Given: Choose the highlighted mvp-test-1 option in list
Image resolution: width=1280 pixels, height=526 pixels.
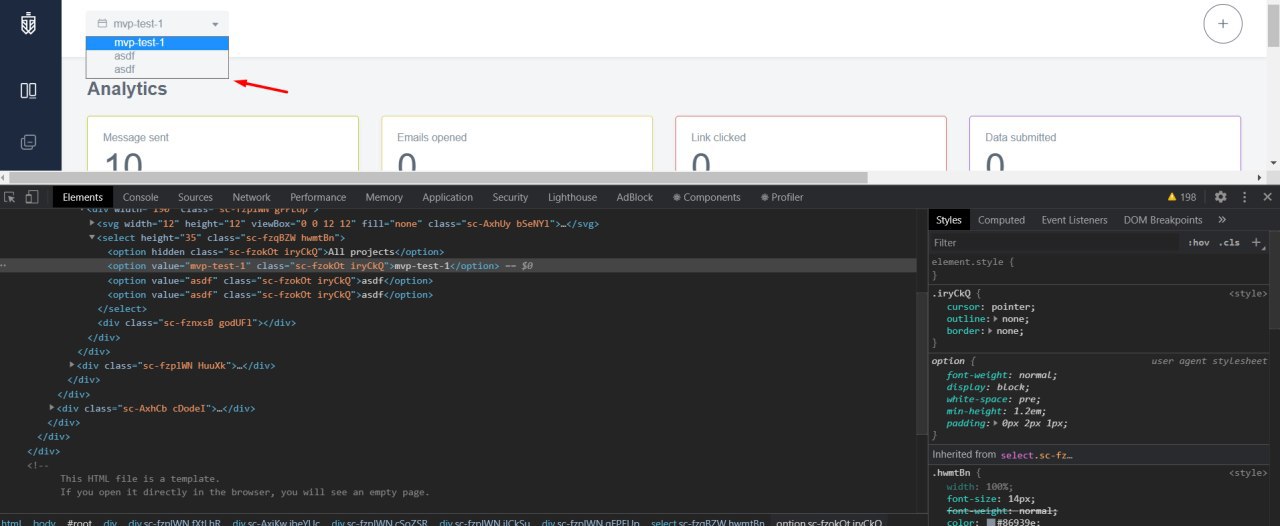Looking at the screenshot, I should click(x=157, y=43).
